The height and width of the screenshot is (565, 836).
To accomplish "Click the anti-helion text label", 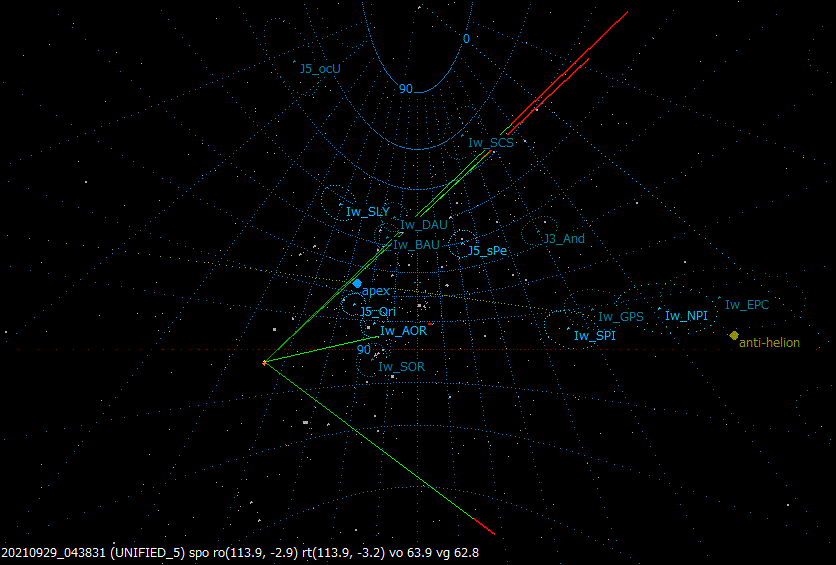I will (x=769, y=343).
